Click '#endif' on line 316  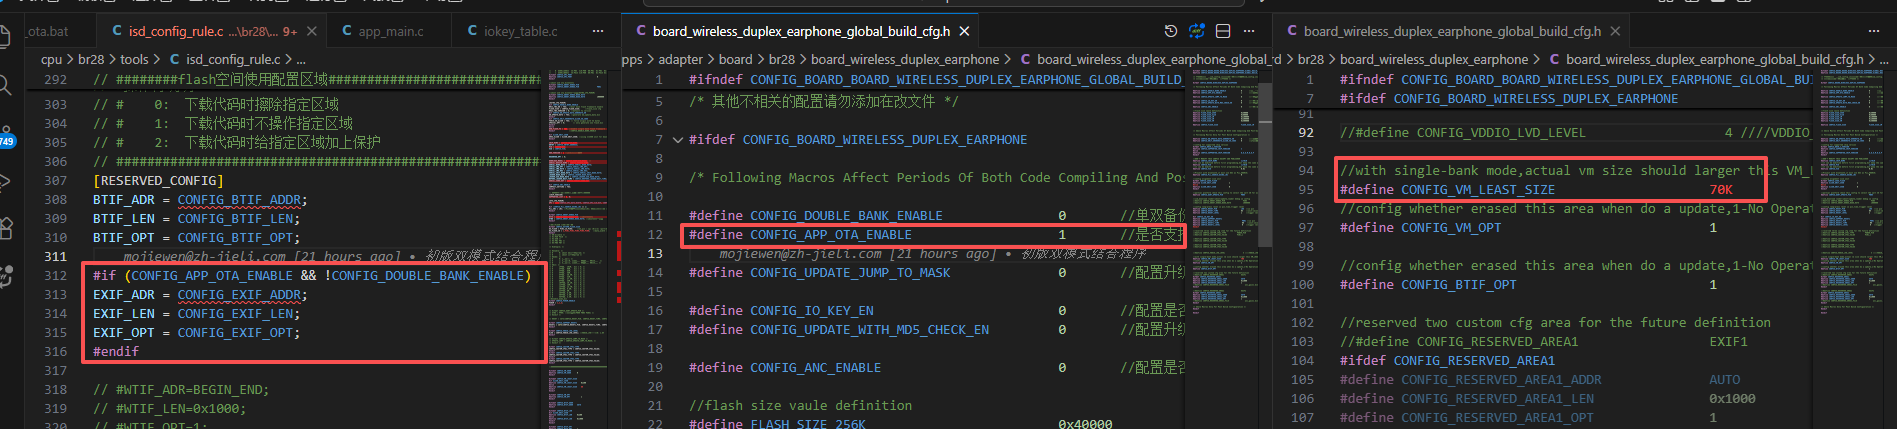116,352
